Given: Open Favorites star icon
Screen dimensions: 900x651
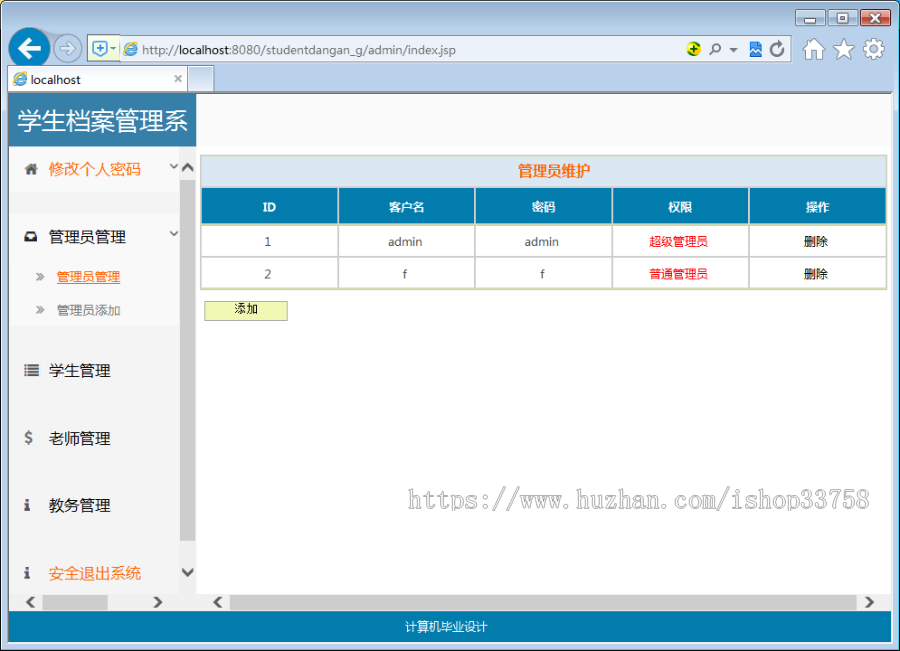Looking at the screenshot, I should click(x=844, y=49).
